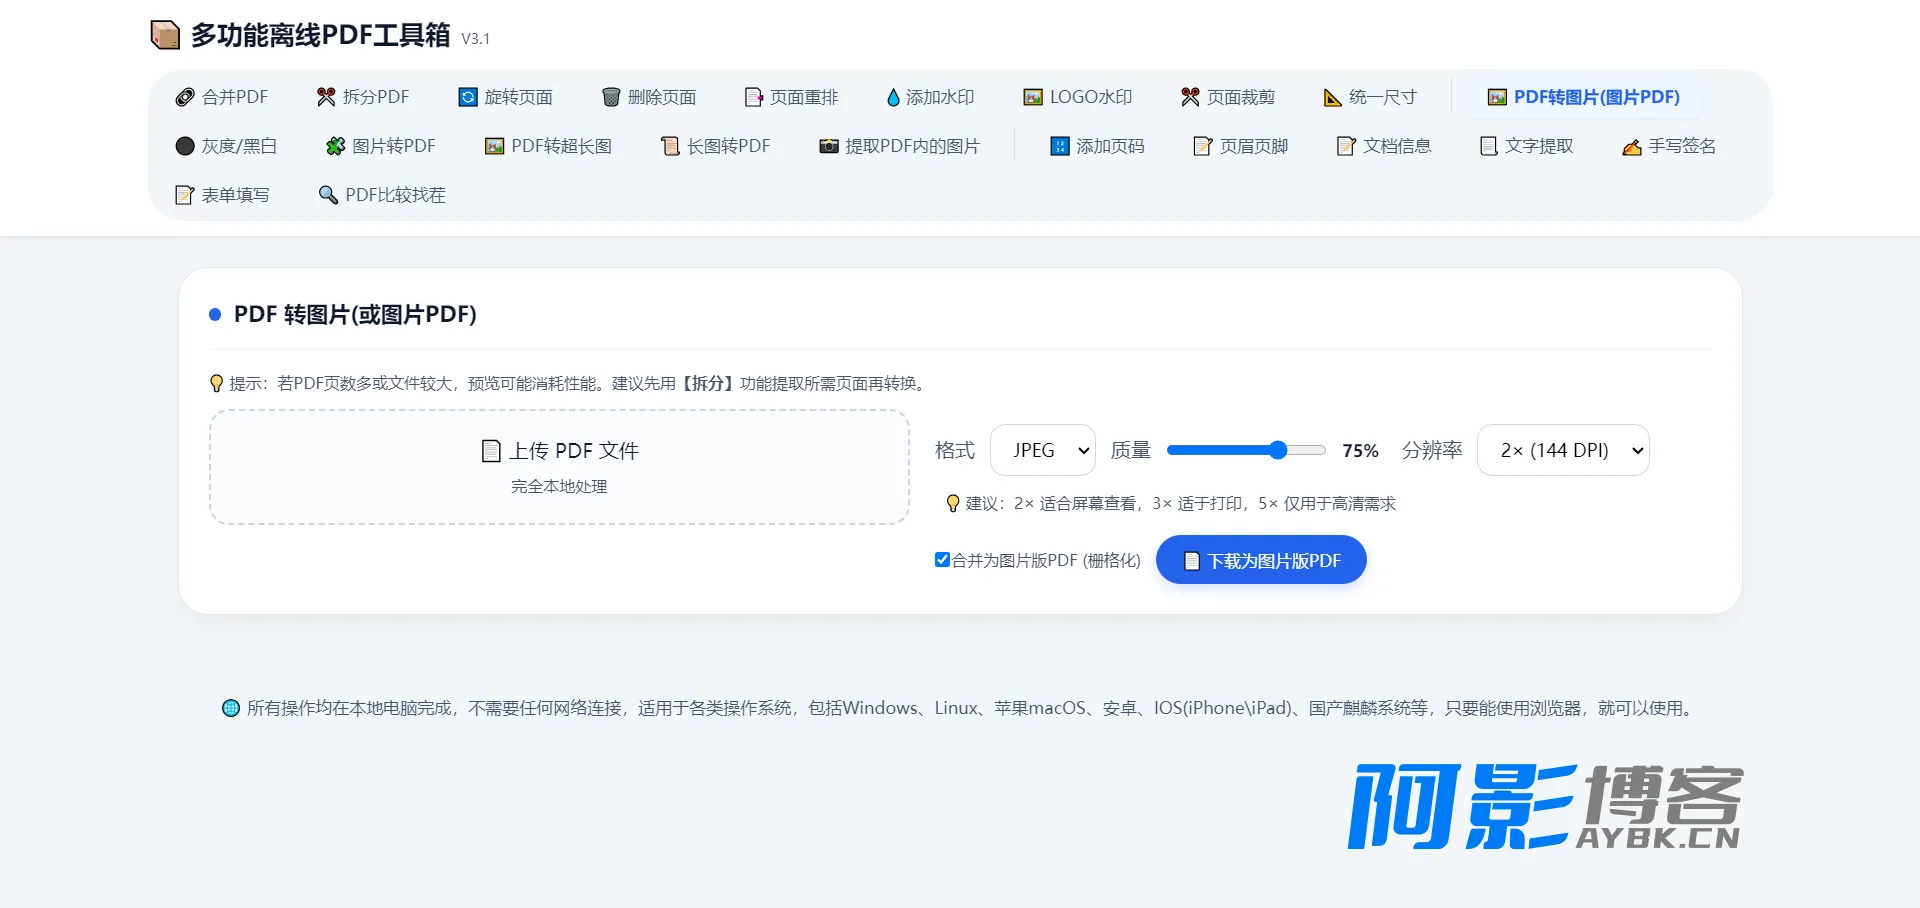Click the 手写签名 signature pen icon
Screen dimensions: 1920x908
1632,147
